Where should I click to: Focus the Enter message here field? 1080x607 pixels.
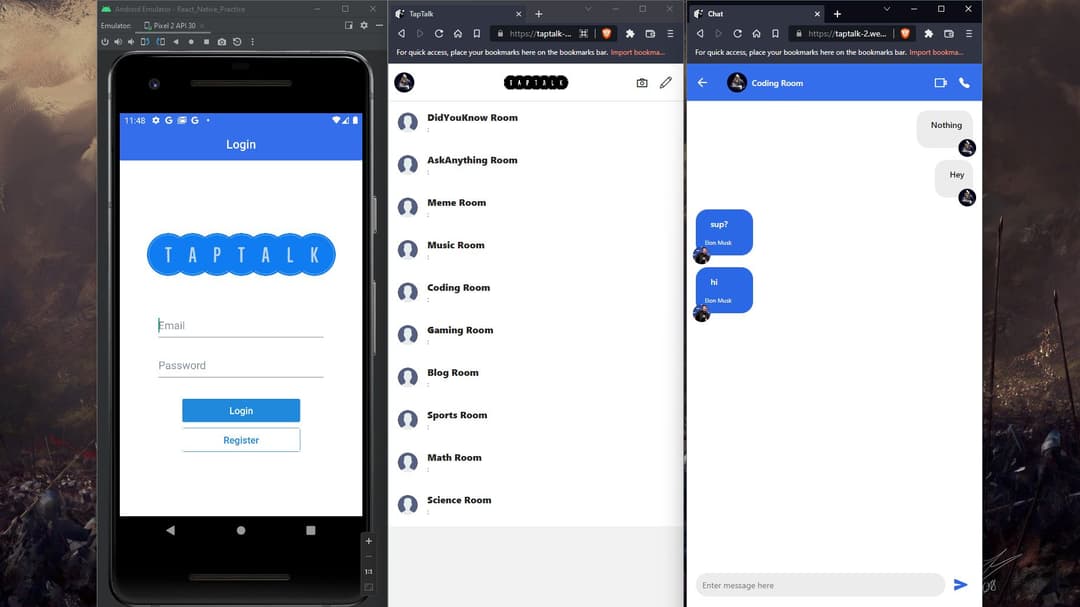click(x=820, y=585)
